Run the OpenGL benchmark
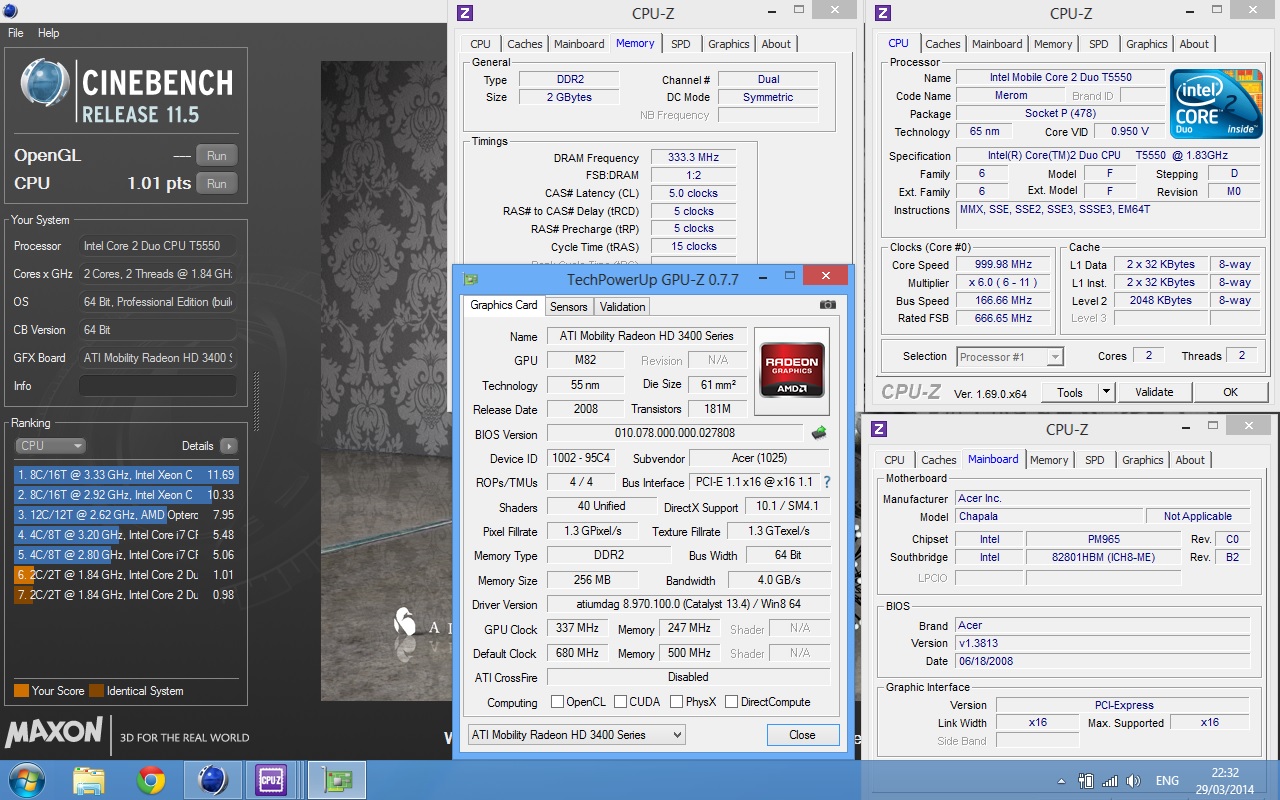1280x800 pixels. pos(217,155)
